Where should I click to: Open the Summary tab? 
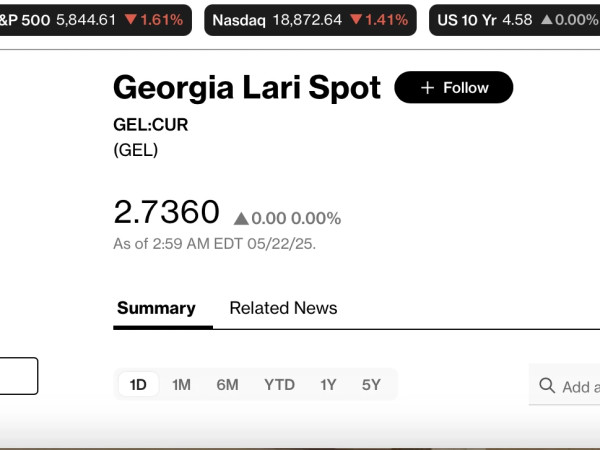(156, 308)
